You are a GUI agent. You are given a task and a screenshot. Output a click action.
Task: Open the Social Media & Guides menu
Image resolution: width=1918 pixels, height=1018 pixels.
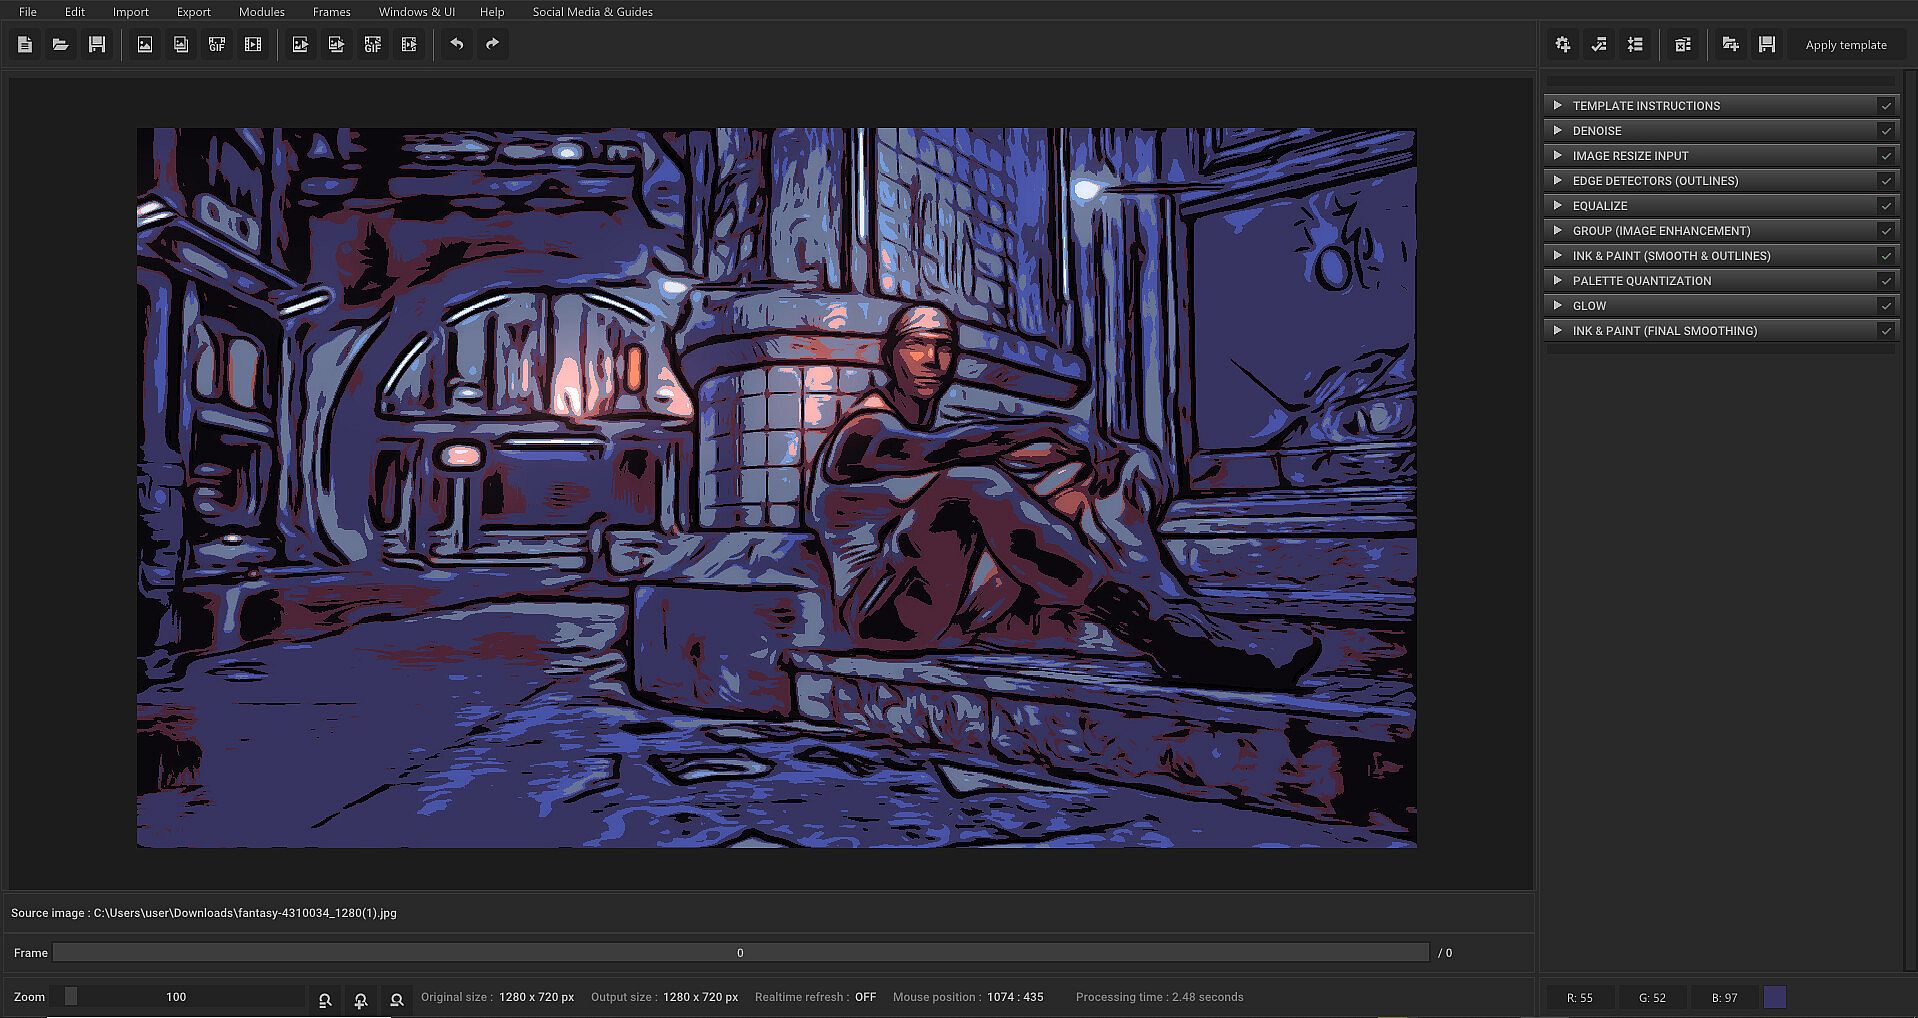[x=592, y=12]
